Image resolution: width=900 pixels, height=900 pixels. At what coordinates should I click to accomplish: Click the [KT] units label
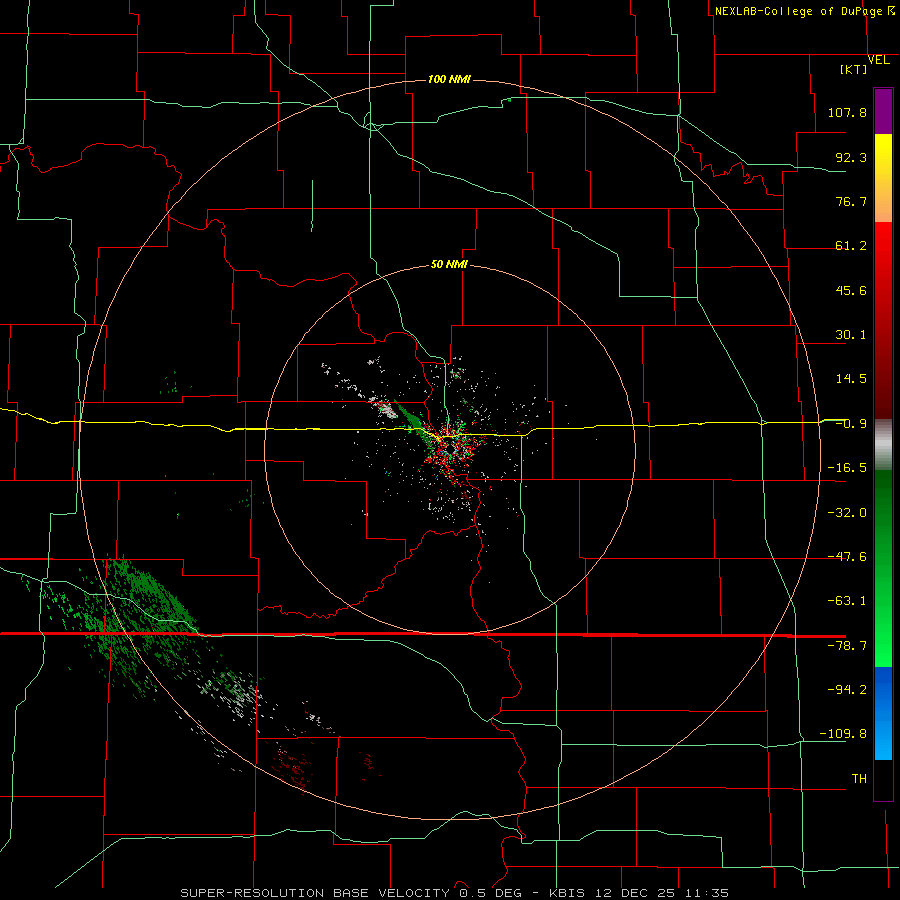tap(854, 69)
